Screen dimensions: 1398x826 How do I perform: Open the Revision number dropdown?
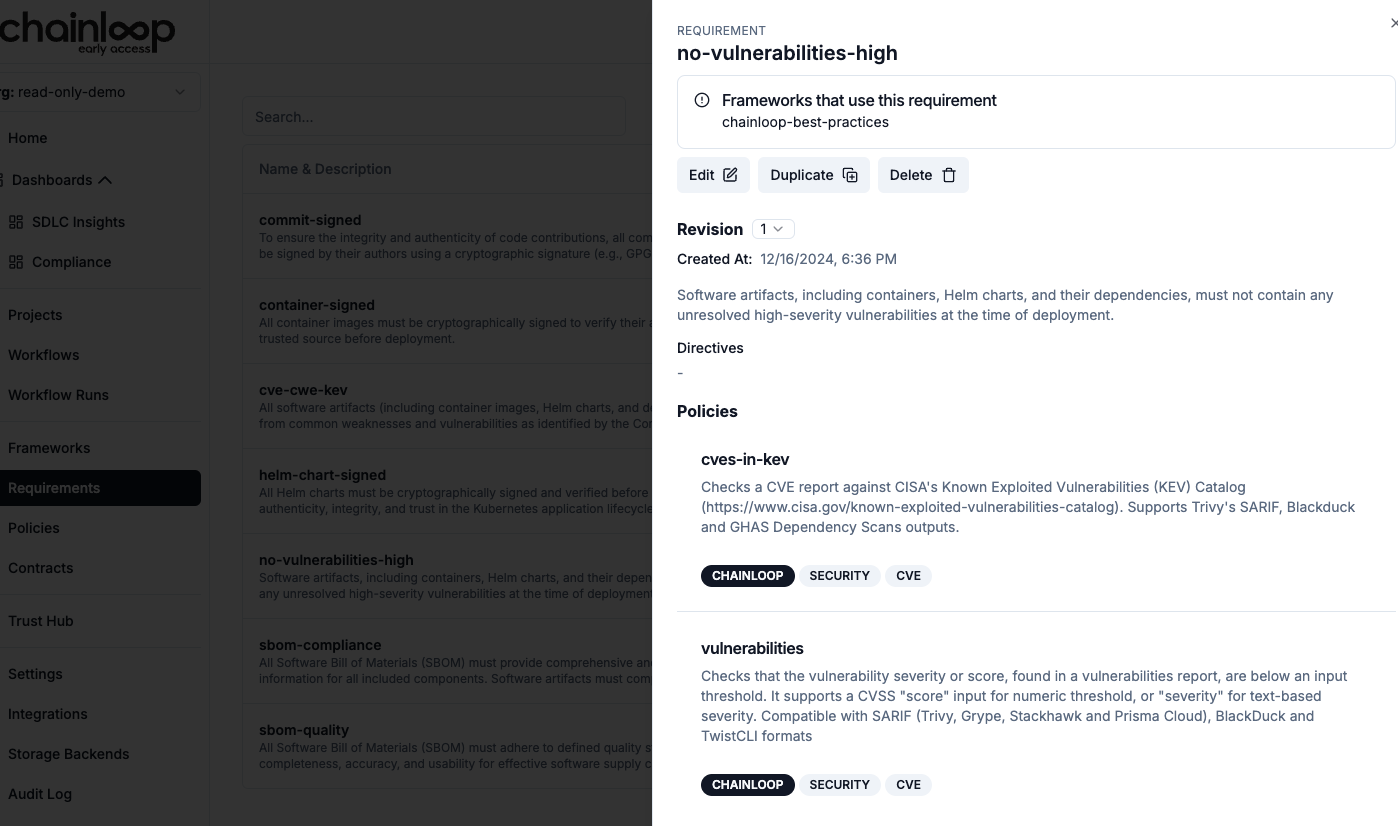tap(773, 229)
